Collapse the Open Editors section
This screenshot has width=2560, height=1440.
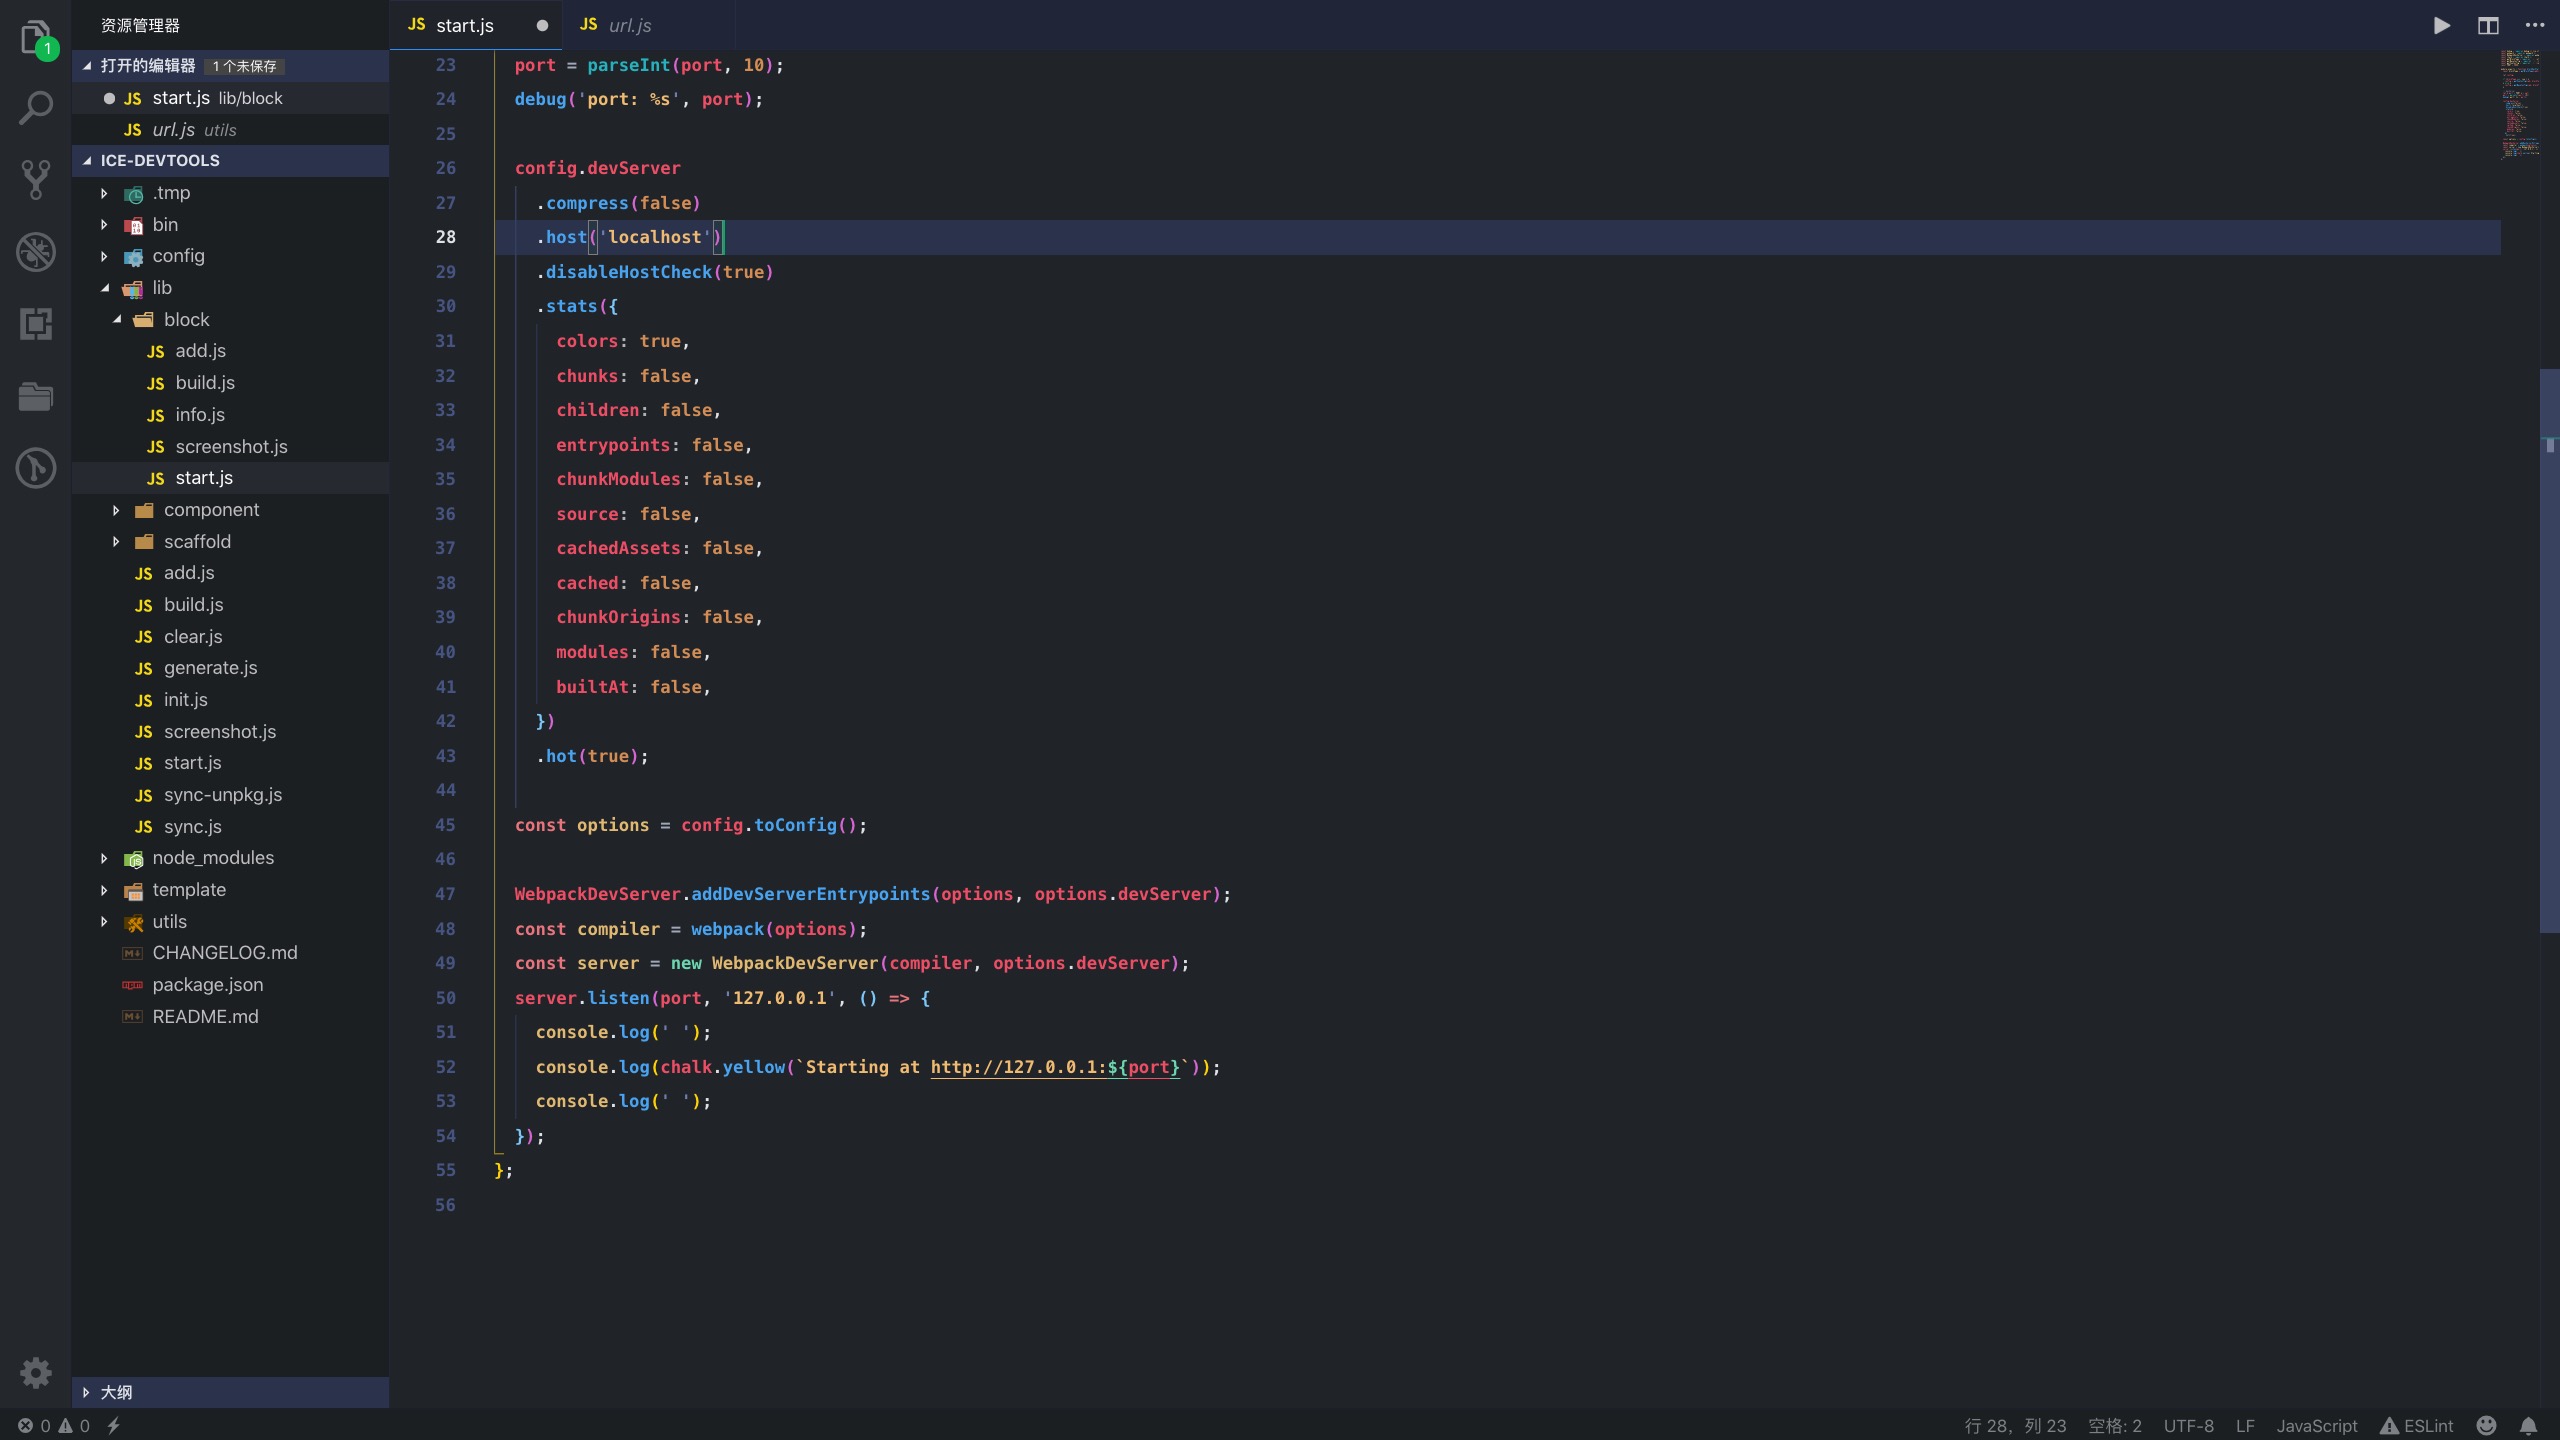[x=230, y=65]
